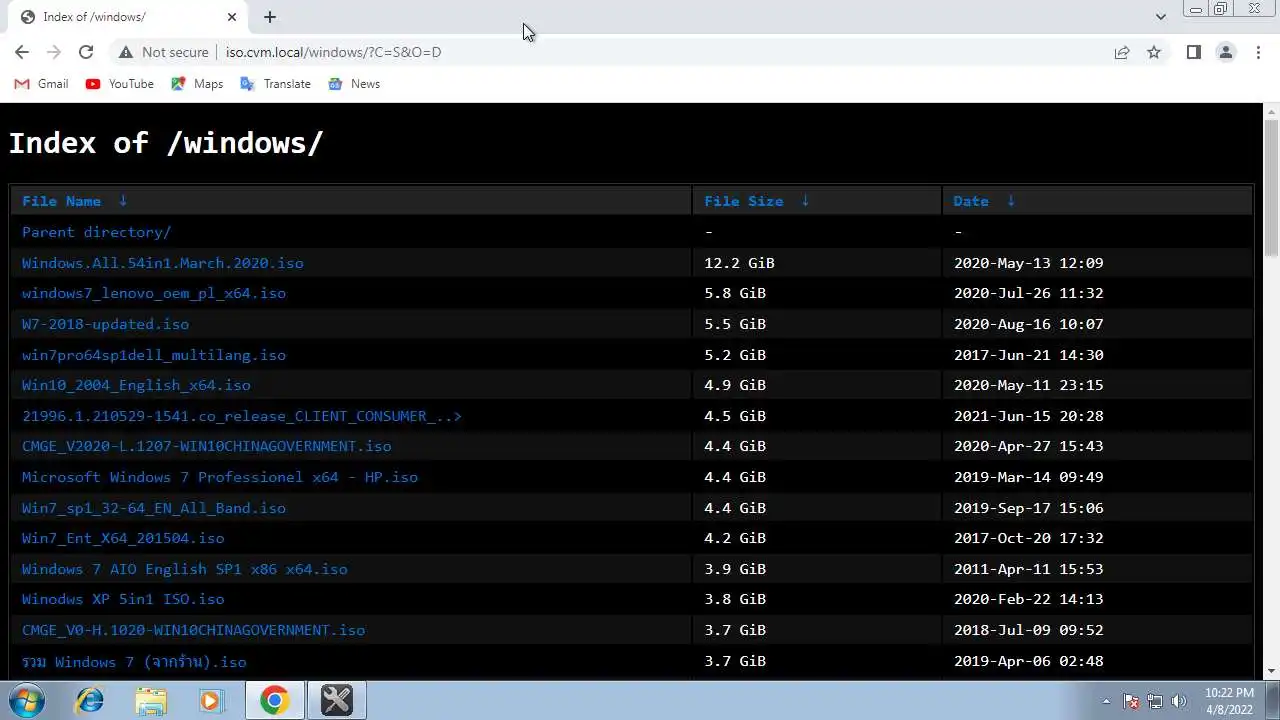Click the Date sort arrow
This screenshot has height=720, width=1280.
click(1011, 201)
